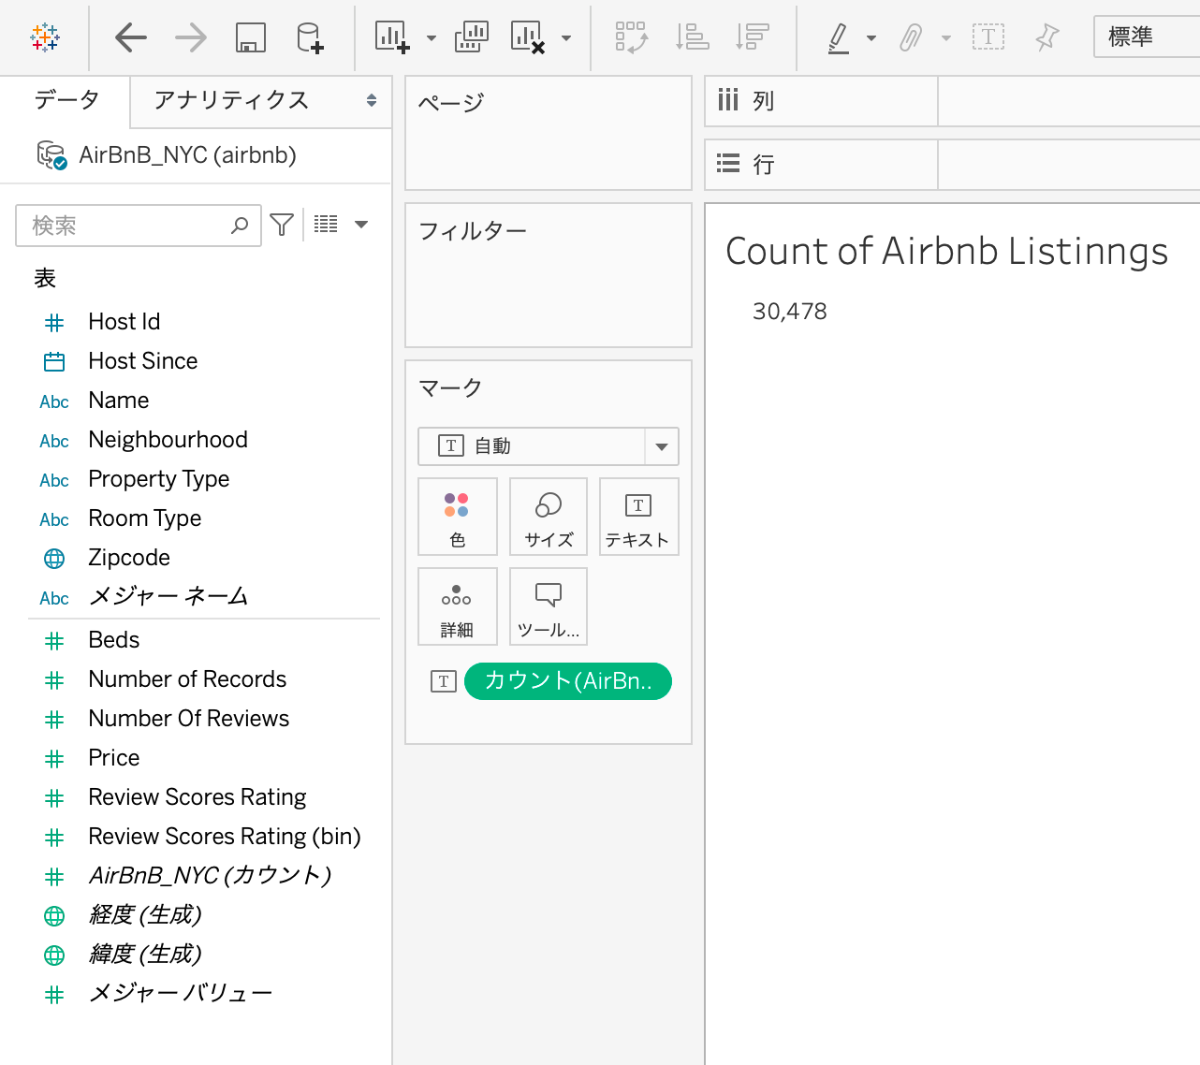Select the Number Of Reviews measure

click(x=188, y=718)
